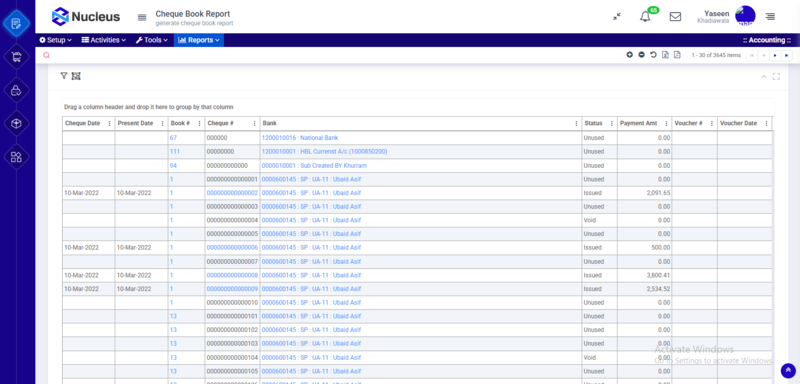800x384 pixels.
Task: Open Payment Amt column options menu
Action: (666, 123)
